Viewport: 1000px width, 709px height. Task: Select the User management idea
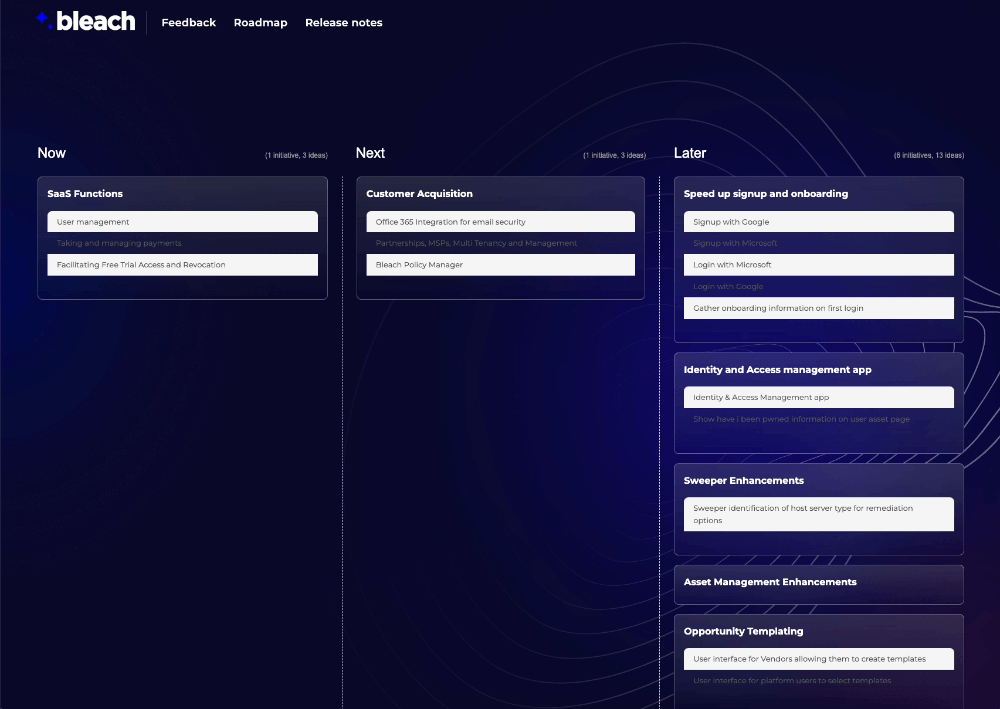coord(182,222)
